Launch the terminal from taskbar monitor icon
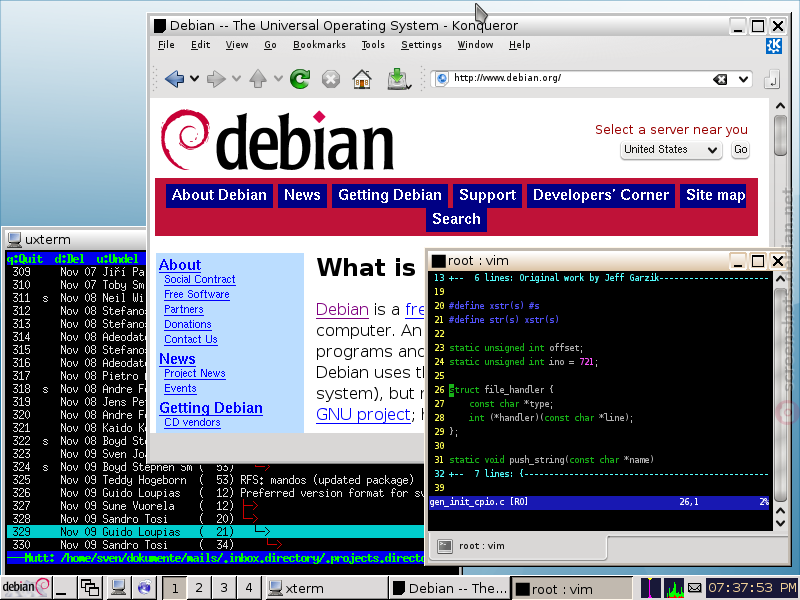The width and height of the screenshot is (800, 600). (118, 588)
